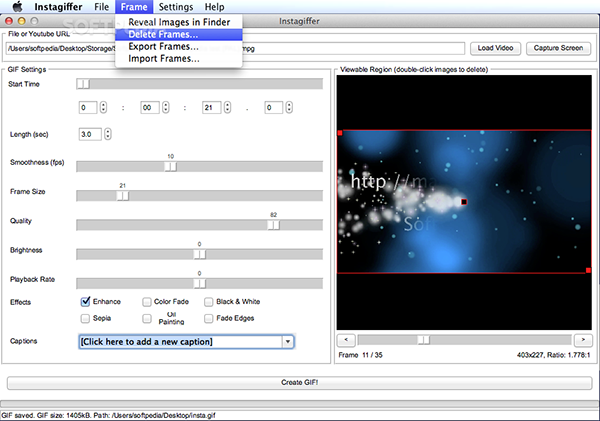Open the Apple menu
The height and width of the screenshot is (421, 600).
tap(18, 7)
